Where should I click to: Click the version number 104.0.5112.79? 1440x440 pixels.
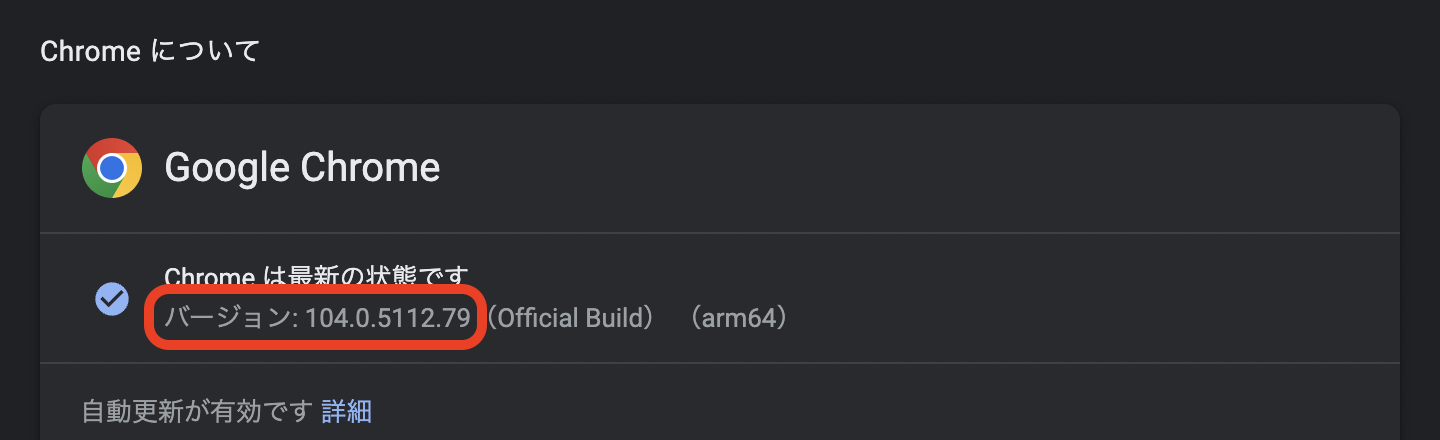[x=387, y=319]
